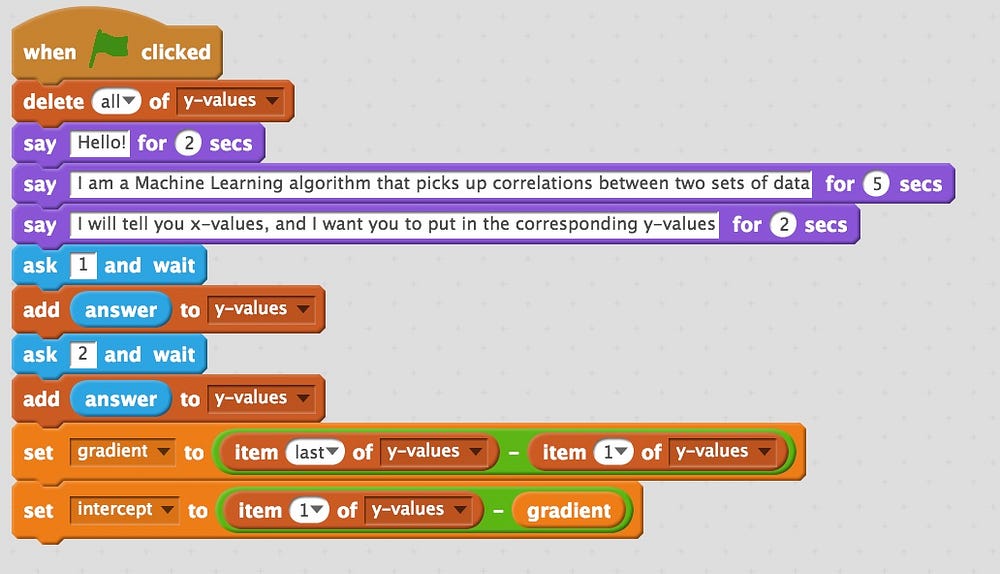Edit the Machine Learning algorithm message text

(x=440, y=184)
